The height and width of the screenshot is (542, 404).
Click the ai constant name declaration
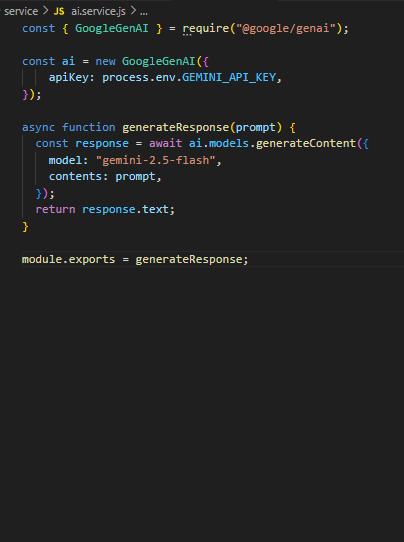[x=68, y=61]
